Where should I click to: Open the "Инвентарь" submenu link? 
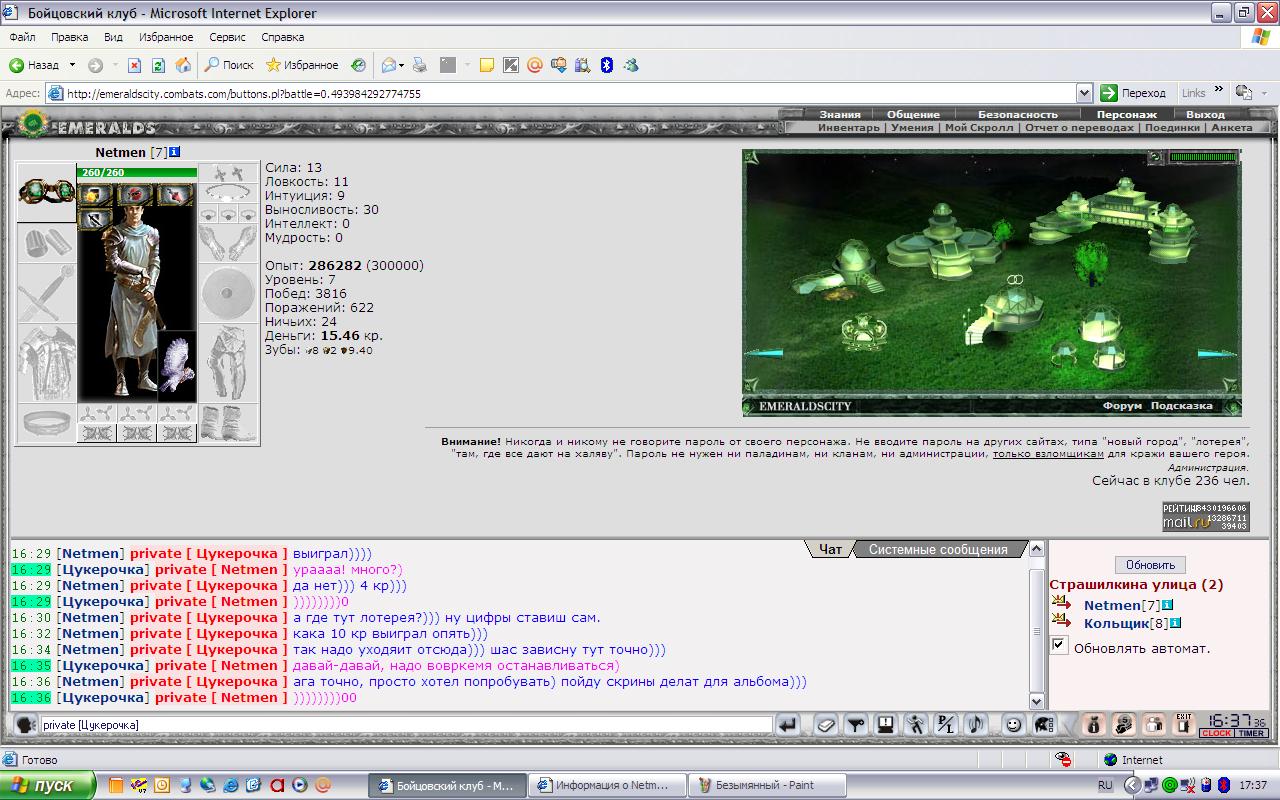tap(849, 128)
